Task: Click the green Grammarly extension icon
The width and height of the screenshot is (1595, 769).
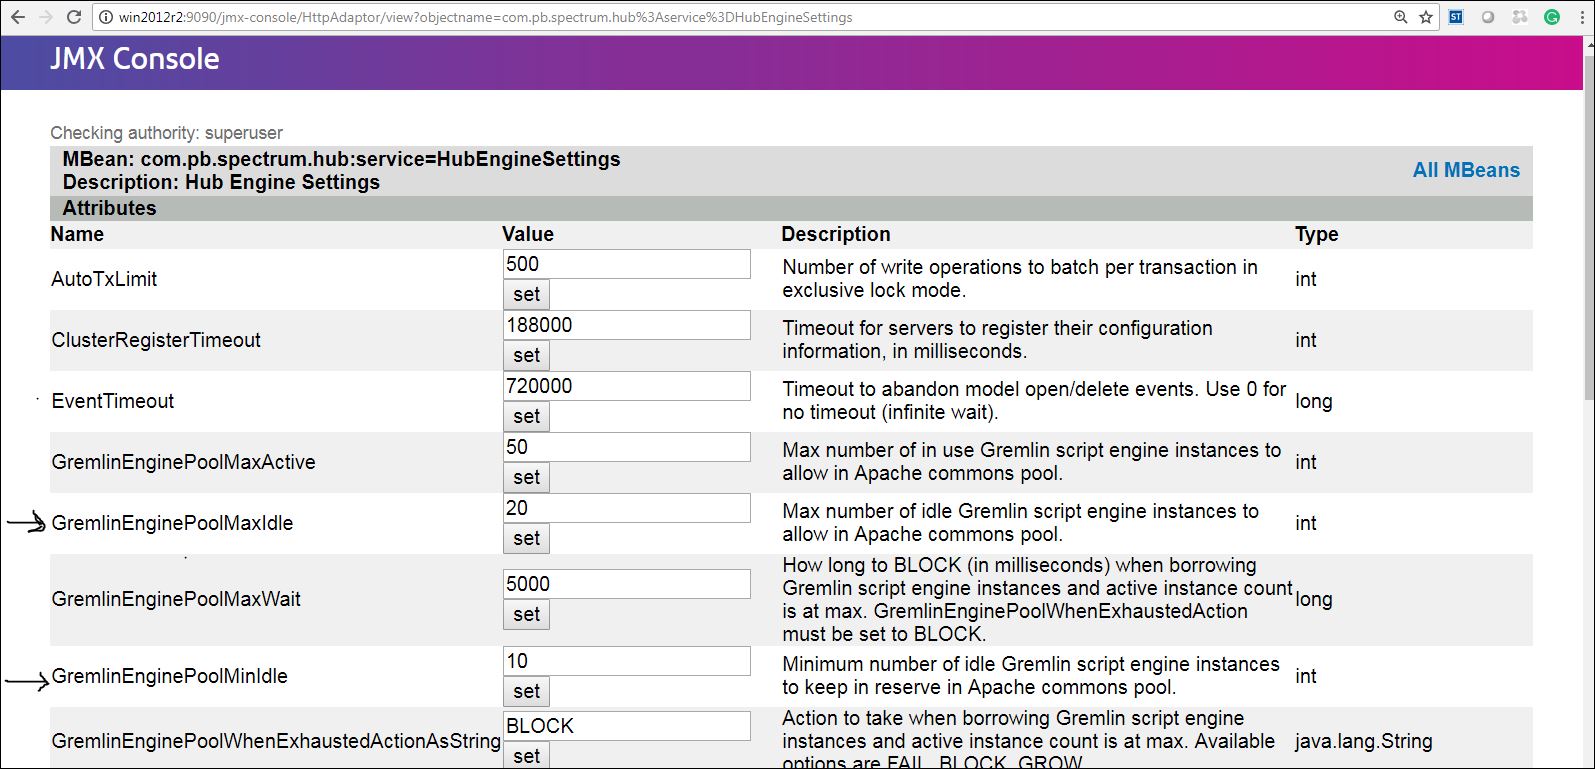Action: click(x=1552, y=17)
